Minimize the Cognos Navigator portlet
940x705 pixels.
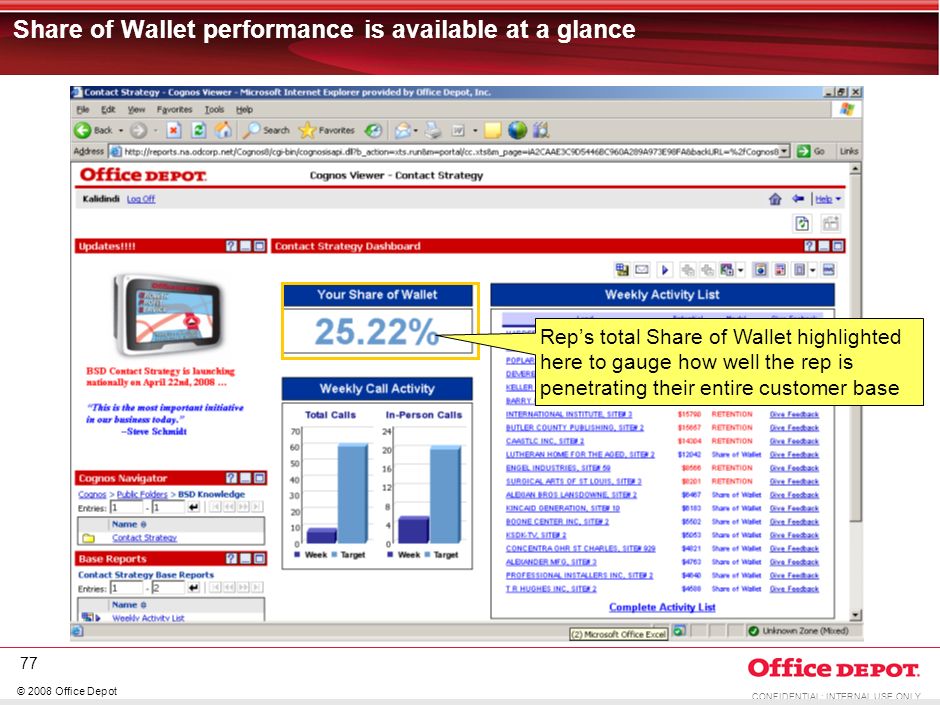tap(246, 478)
